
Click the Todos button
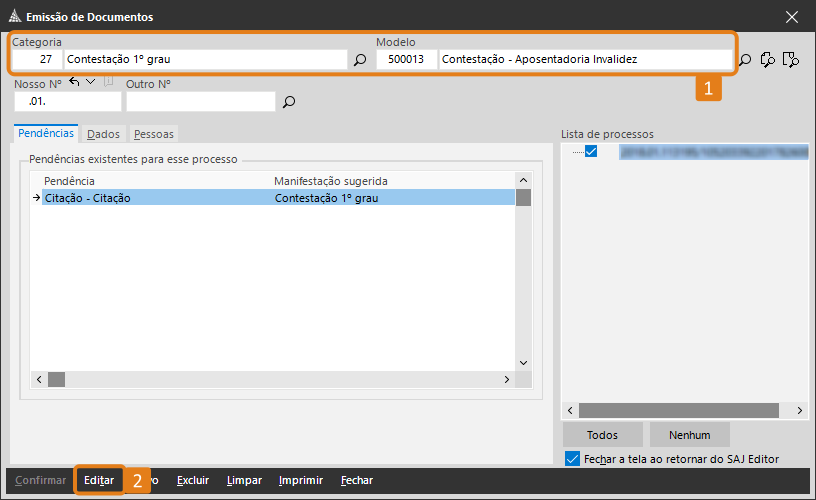point(602,435)
